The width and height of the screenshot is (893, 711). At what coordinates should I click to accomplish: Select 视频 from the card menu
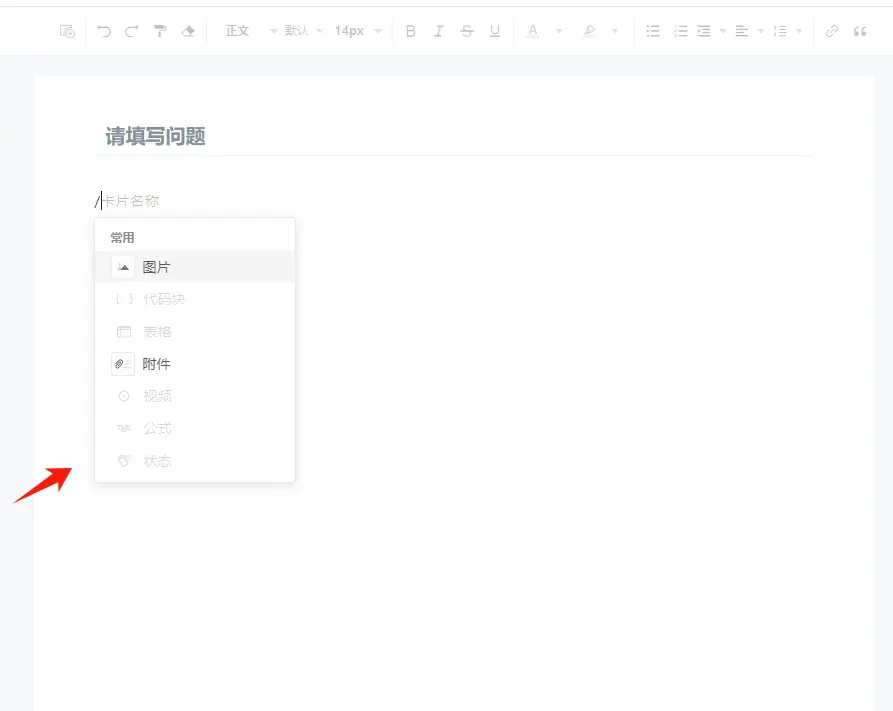coord(195,396)
